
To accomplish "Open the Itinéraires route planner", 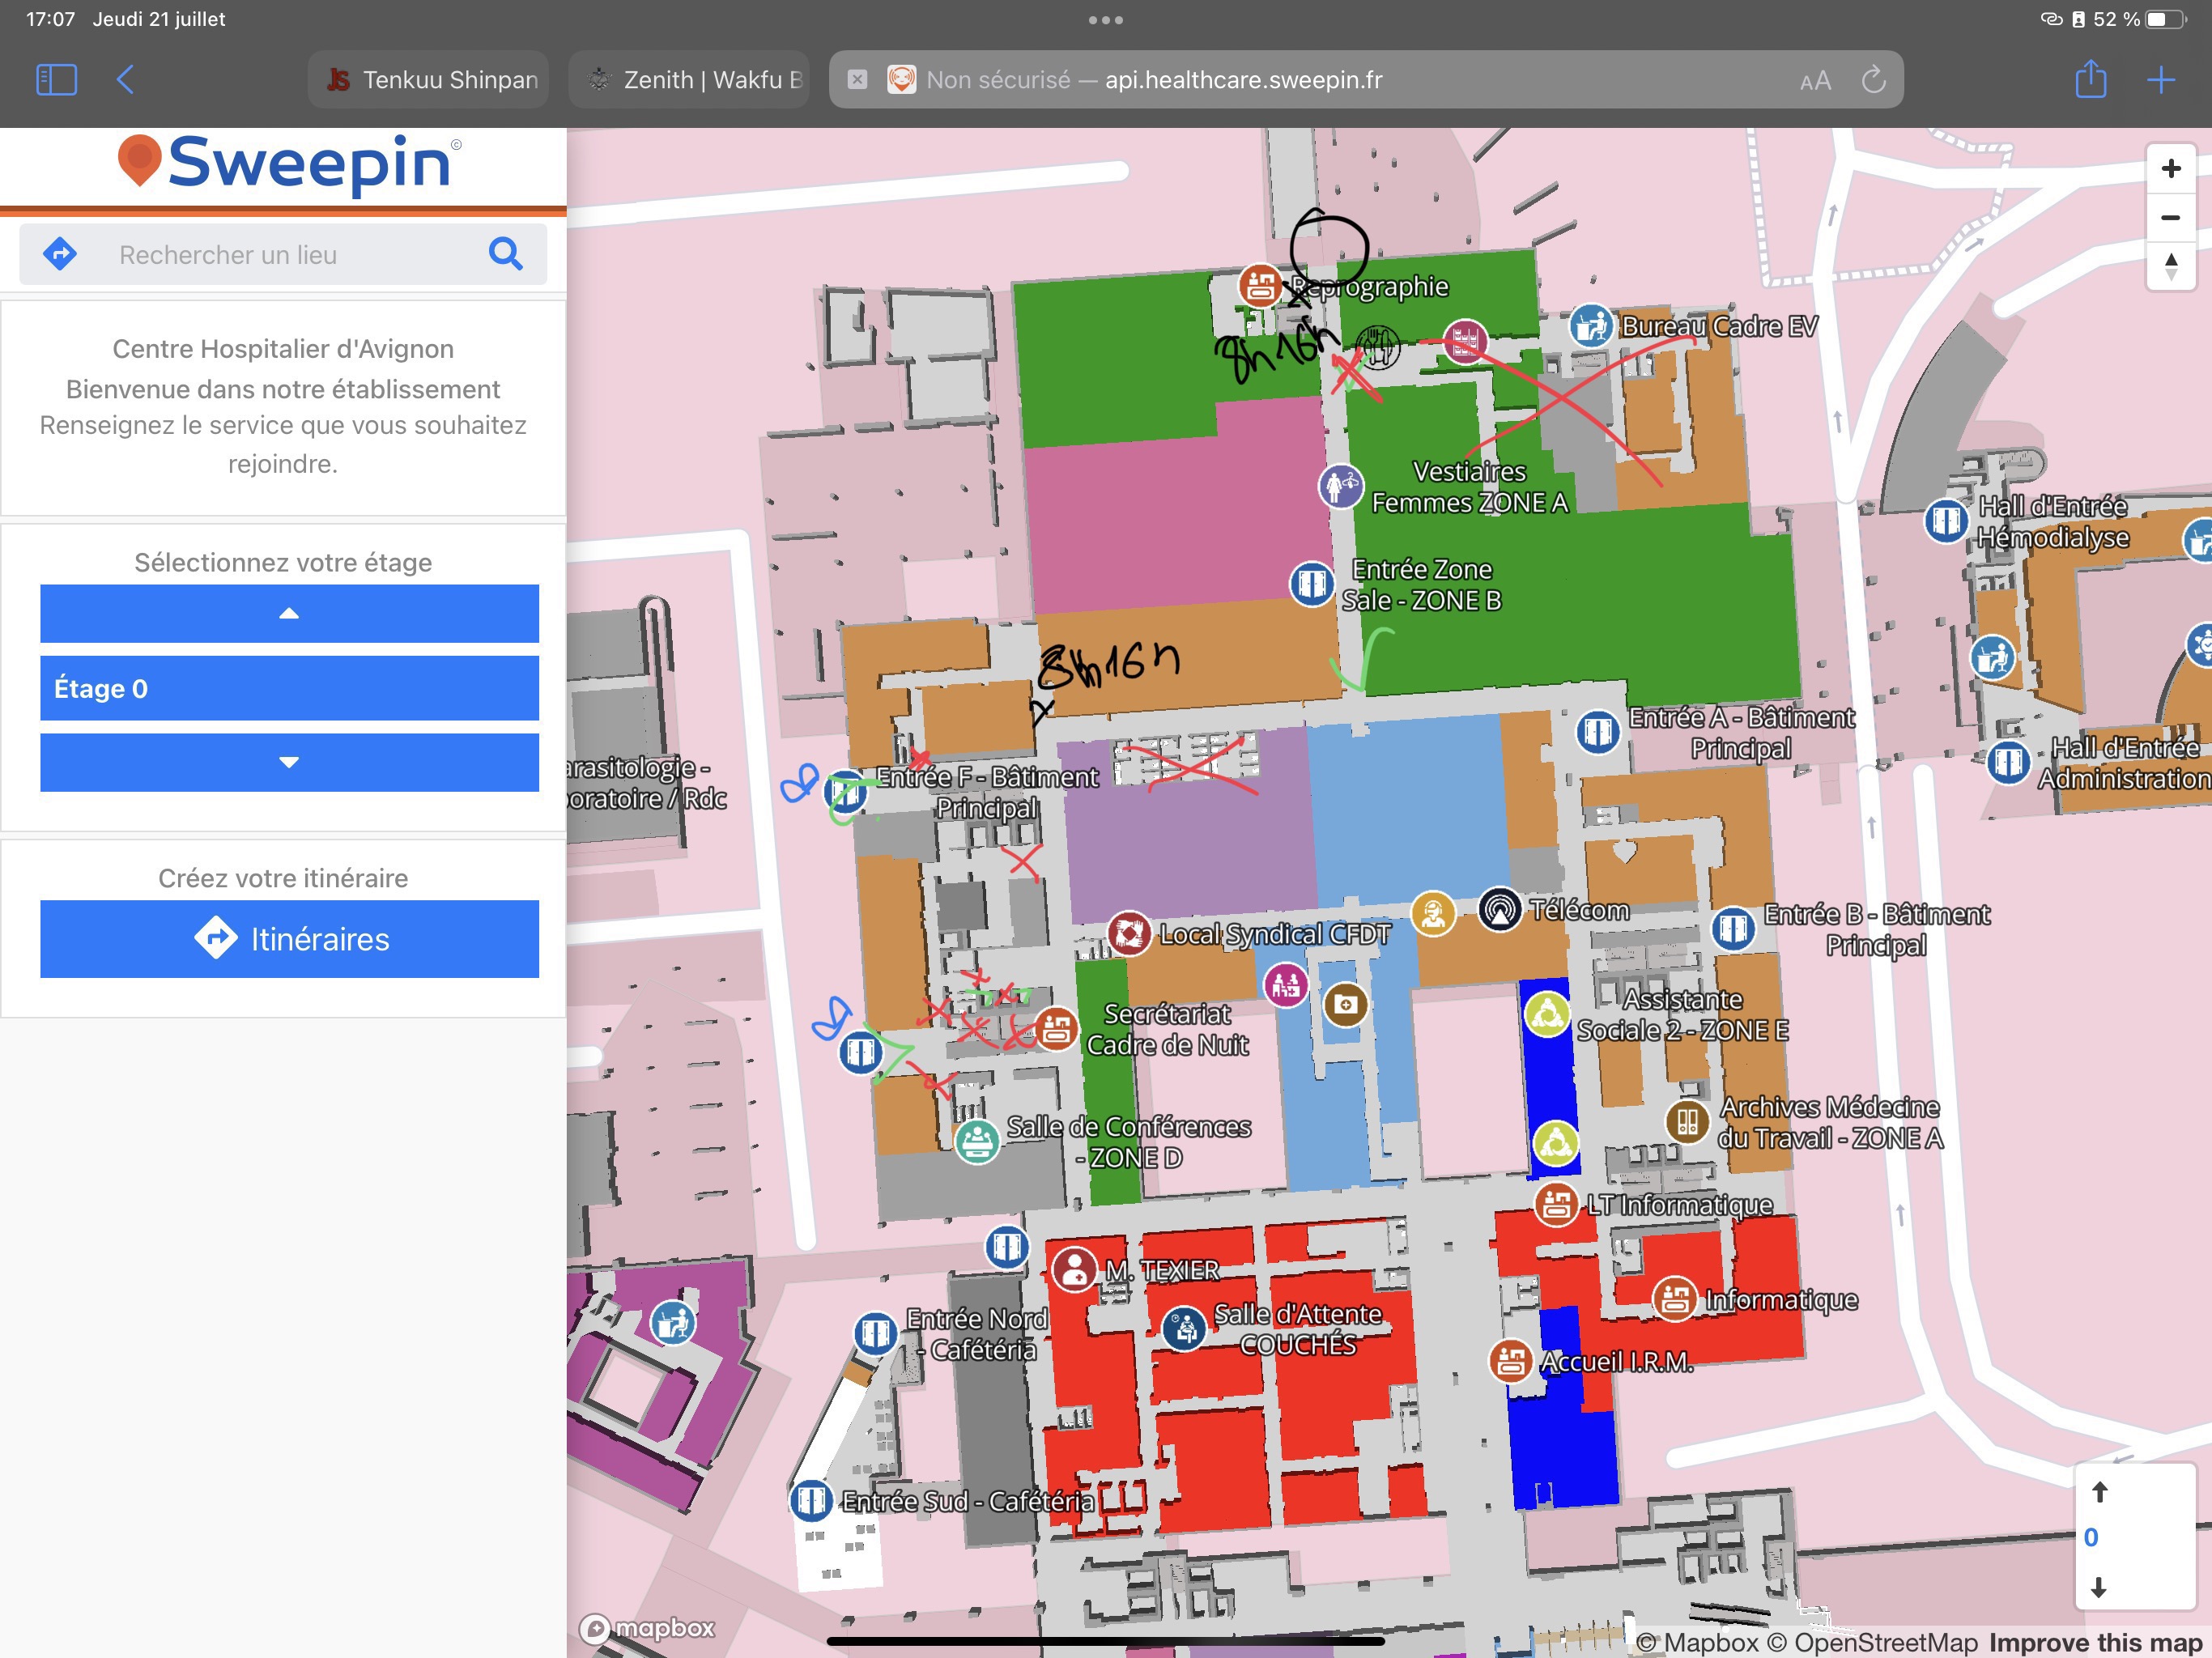I will point(289,939).
